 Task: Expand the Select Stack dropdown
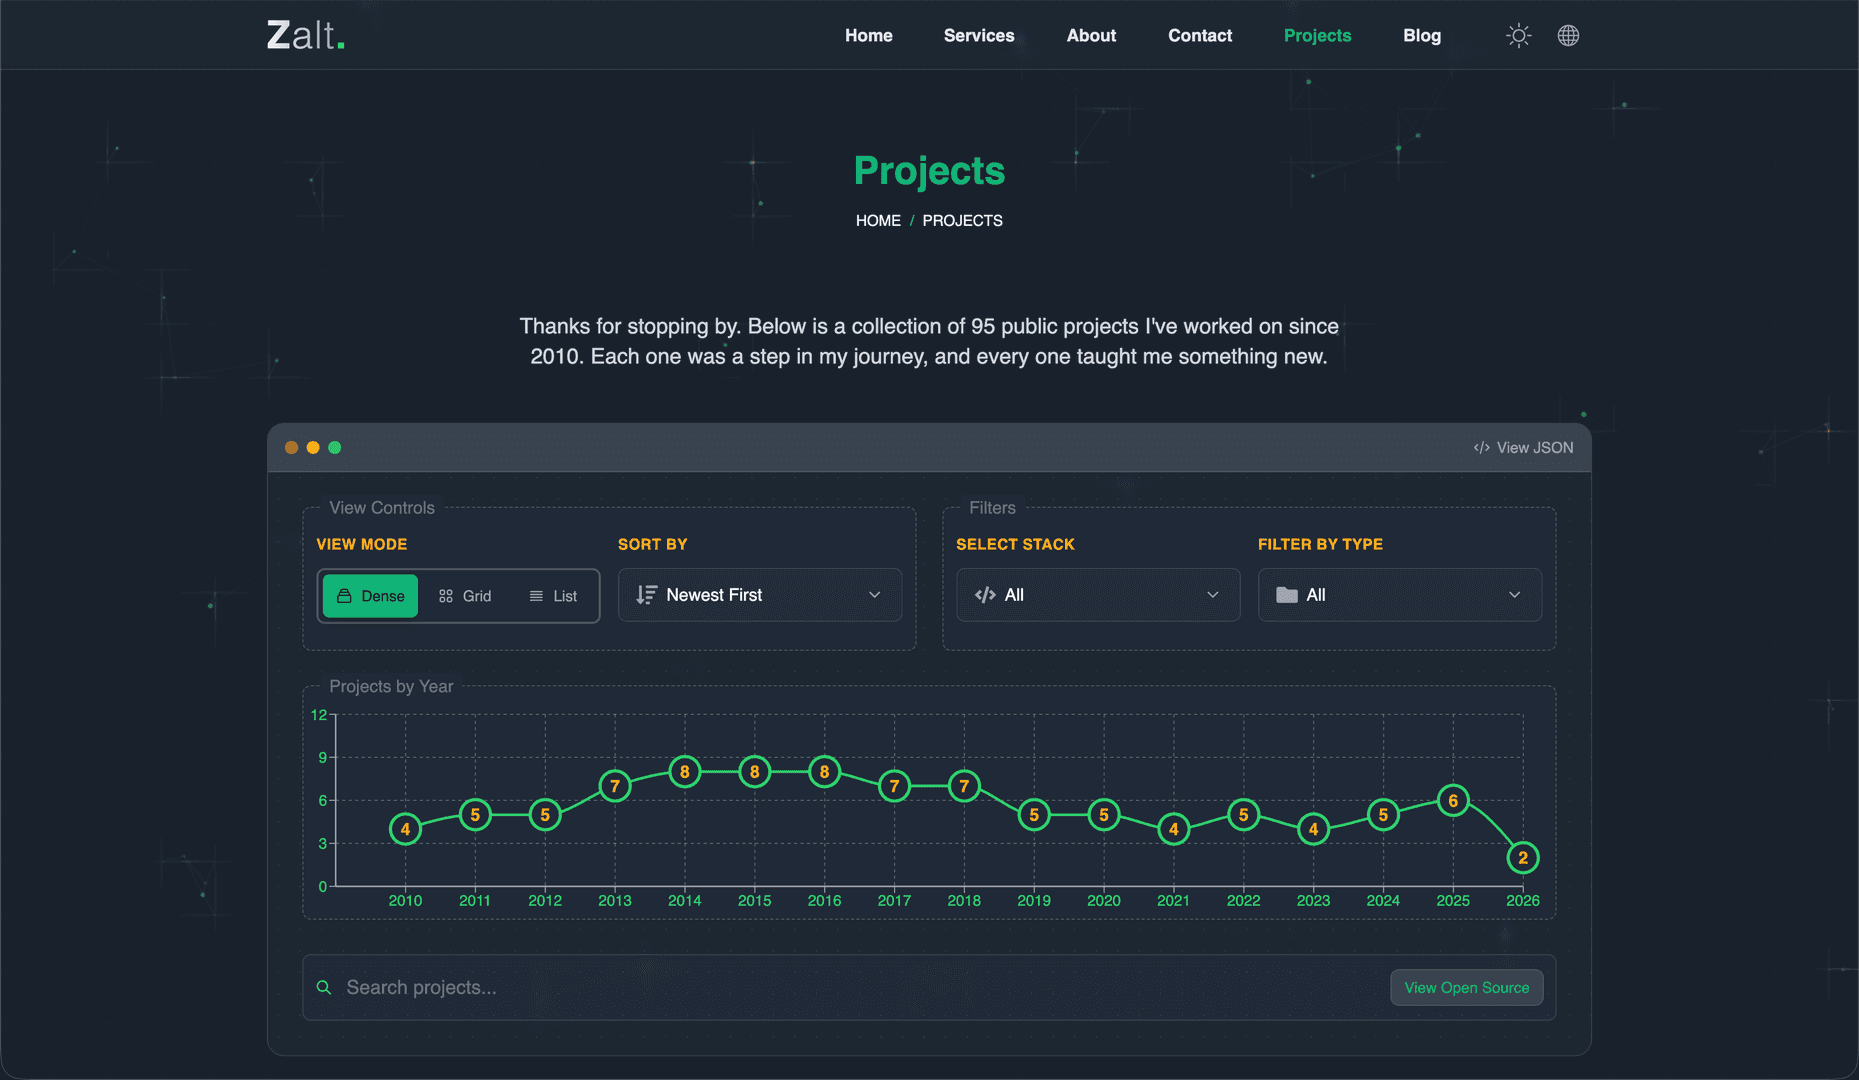pos(1097,595)
